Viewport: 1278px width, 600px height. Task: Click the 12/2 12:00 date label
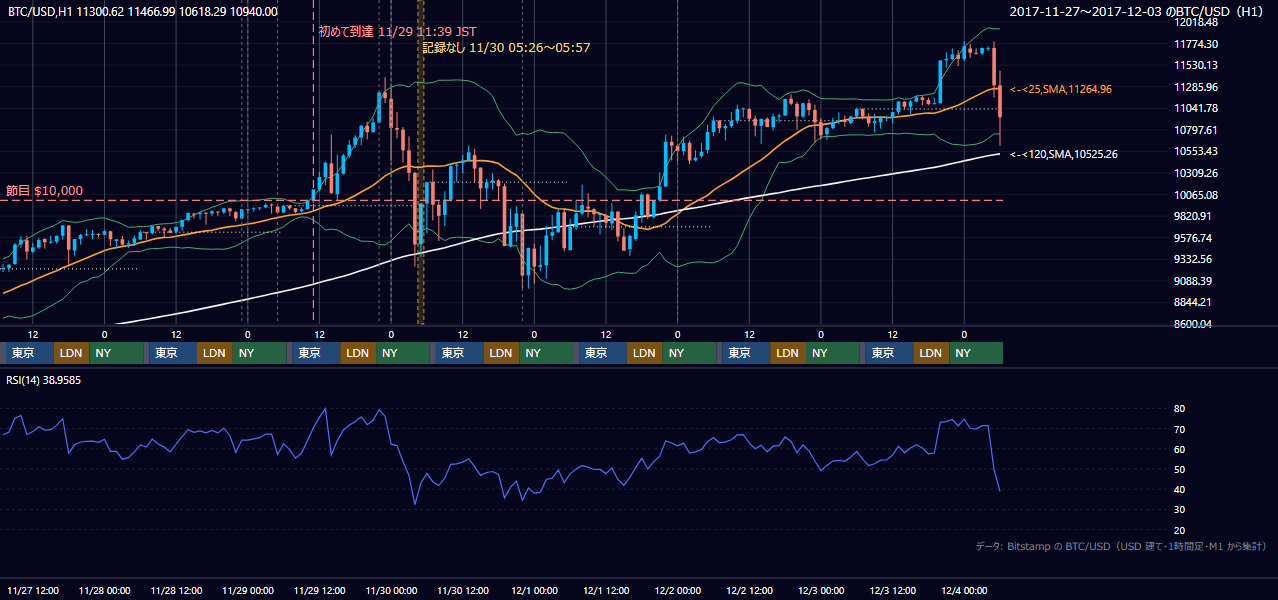click(x=750, y=590)
